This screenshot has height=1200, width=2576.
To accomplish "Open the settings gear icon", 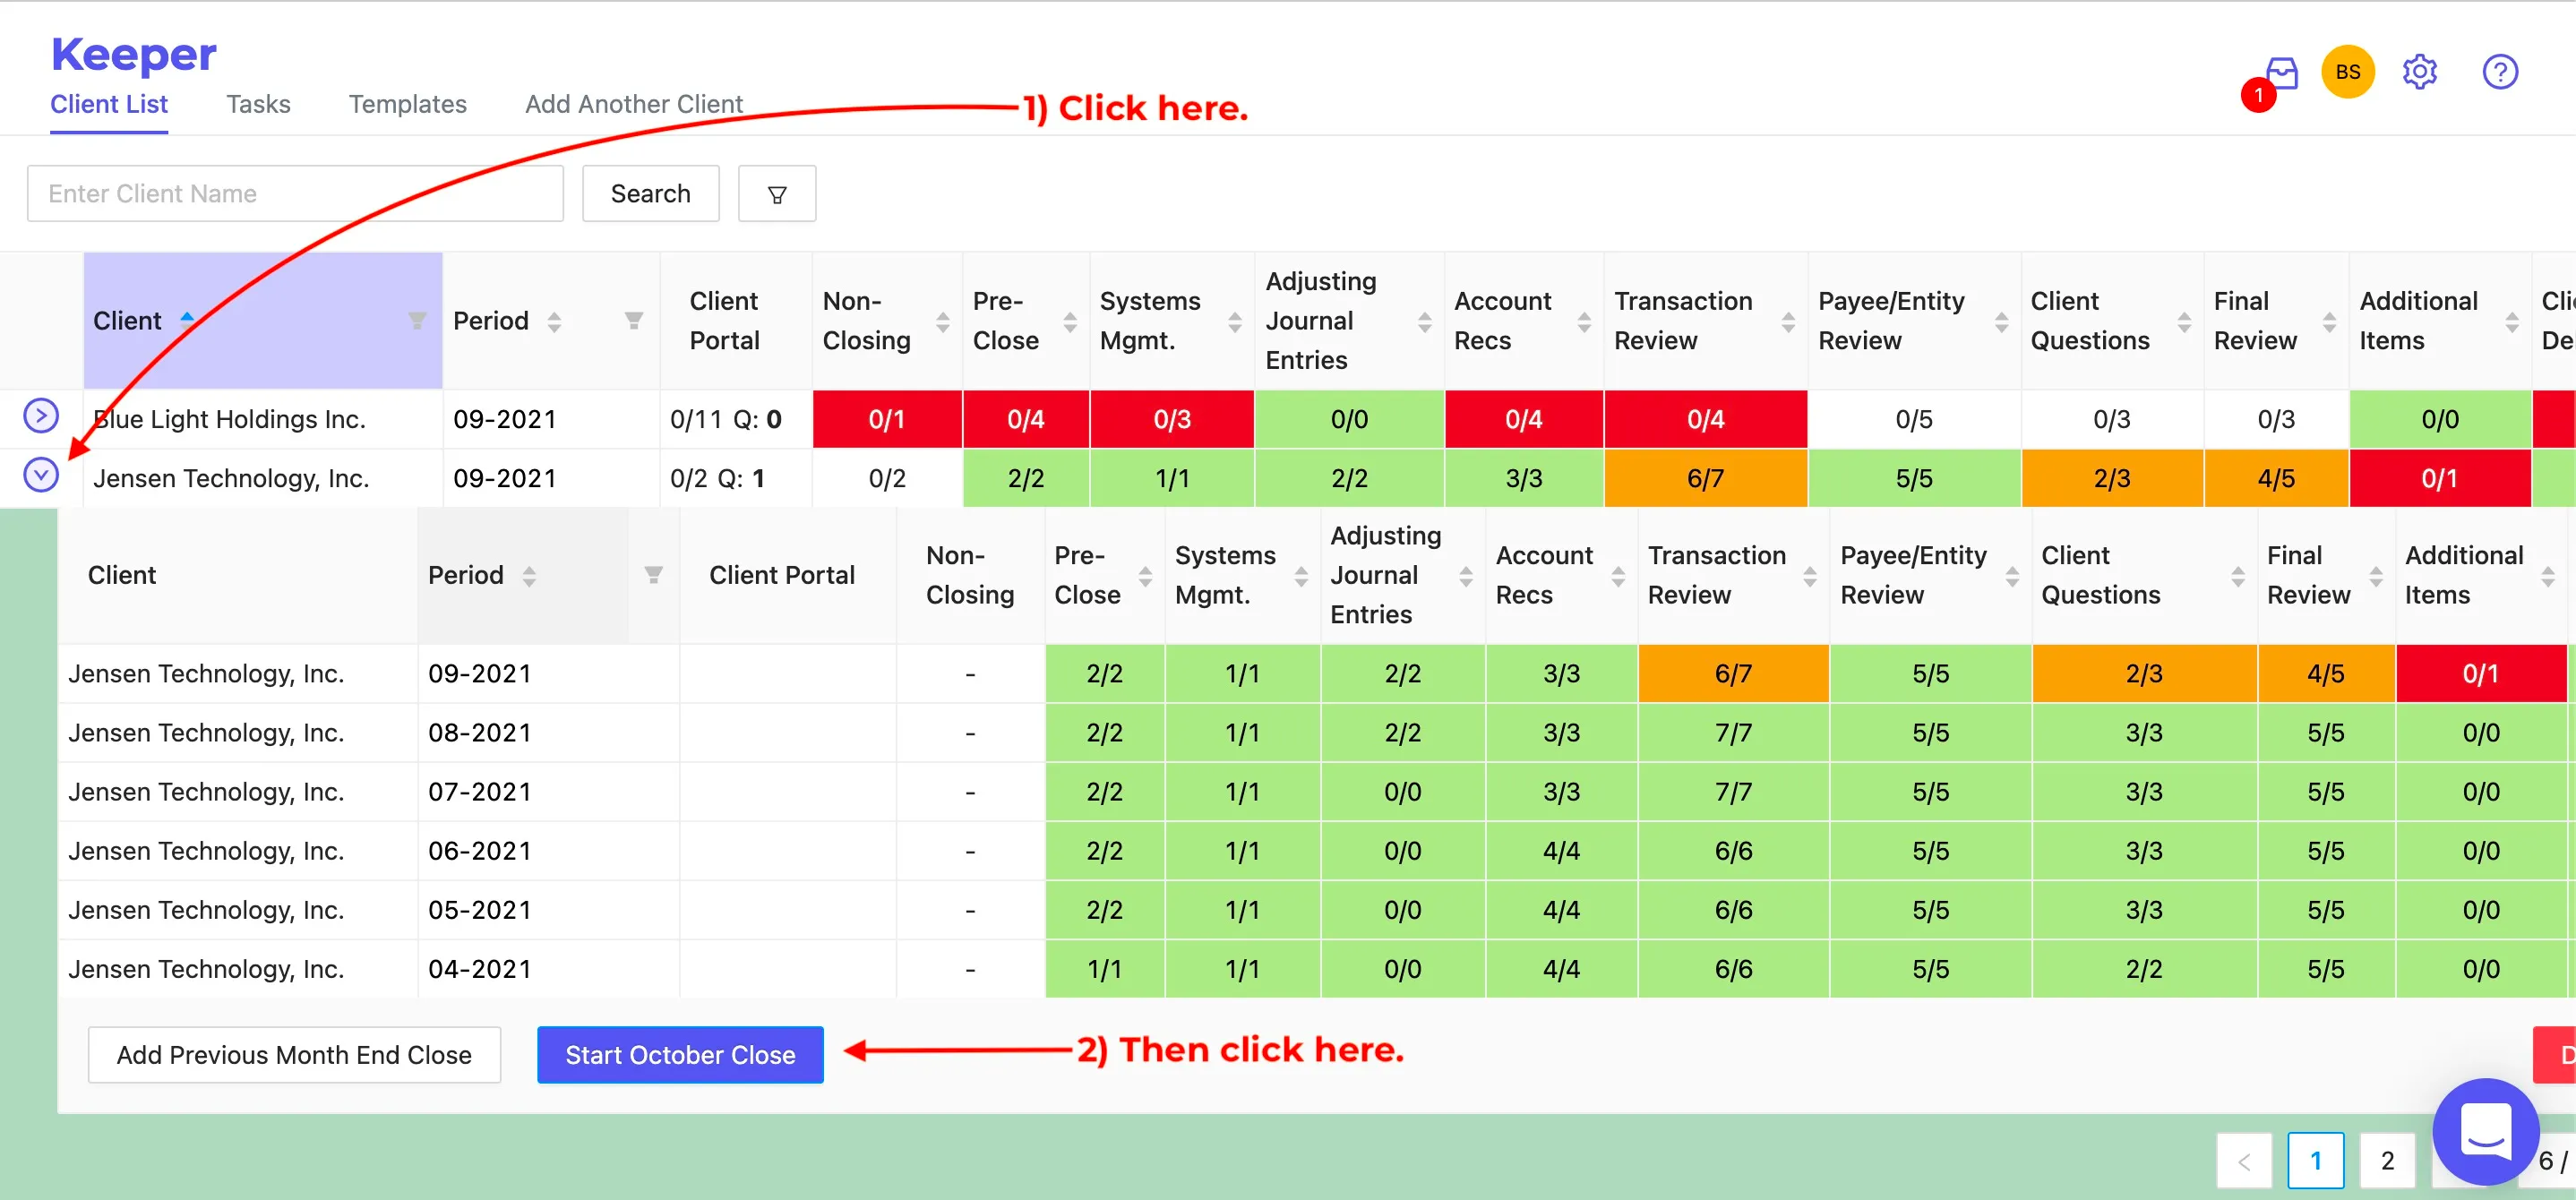I will tap(2420, 72).
